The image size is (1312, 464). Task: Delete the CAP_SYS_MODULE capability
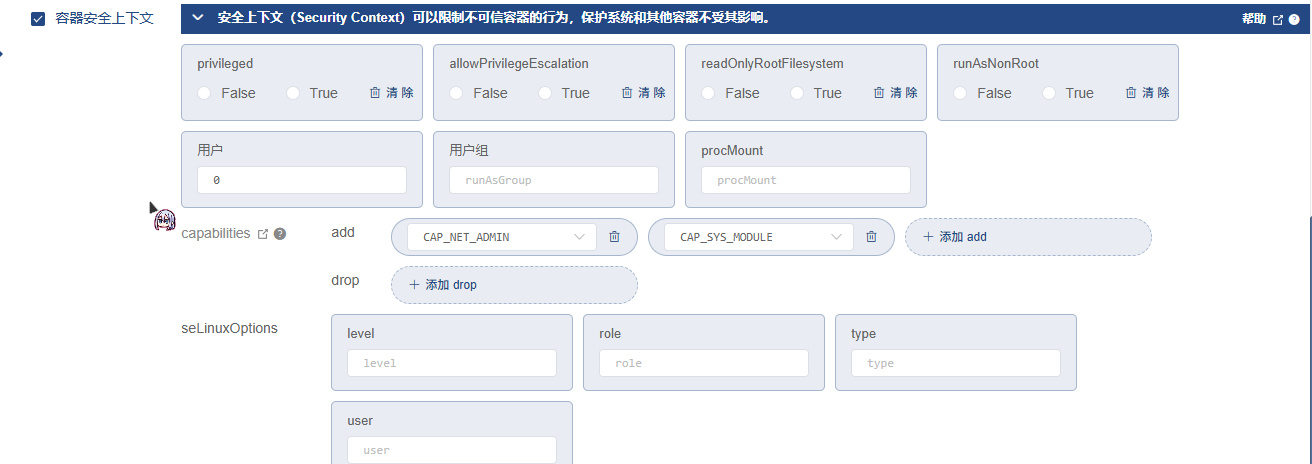[x=871, y=237]
